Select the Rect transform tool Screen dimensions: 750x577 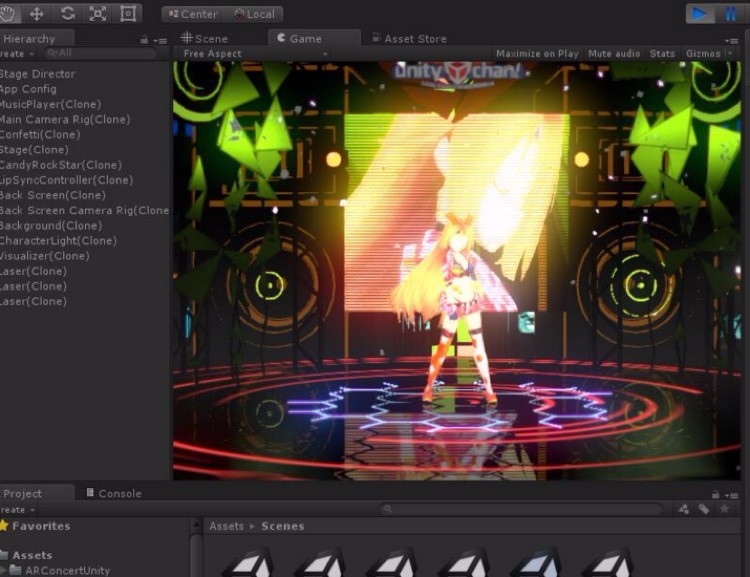pyautogui.click(x=128, y=13)
